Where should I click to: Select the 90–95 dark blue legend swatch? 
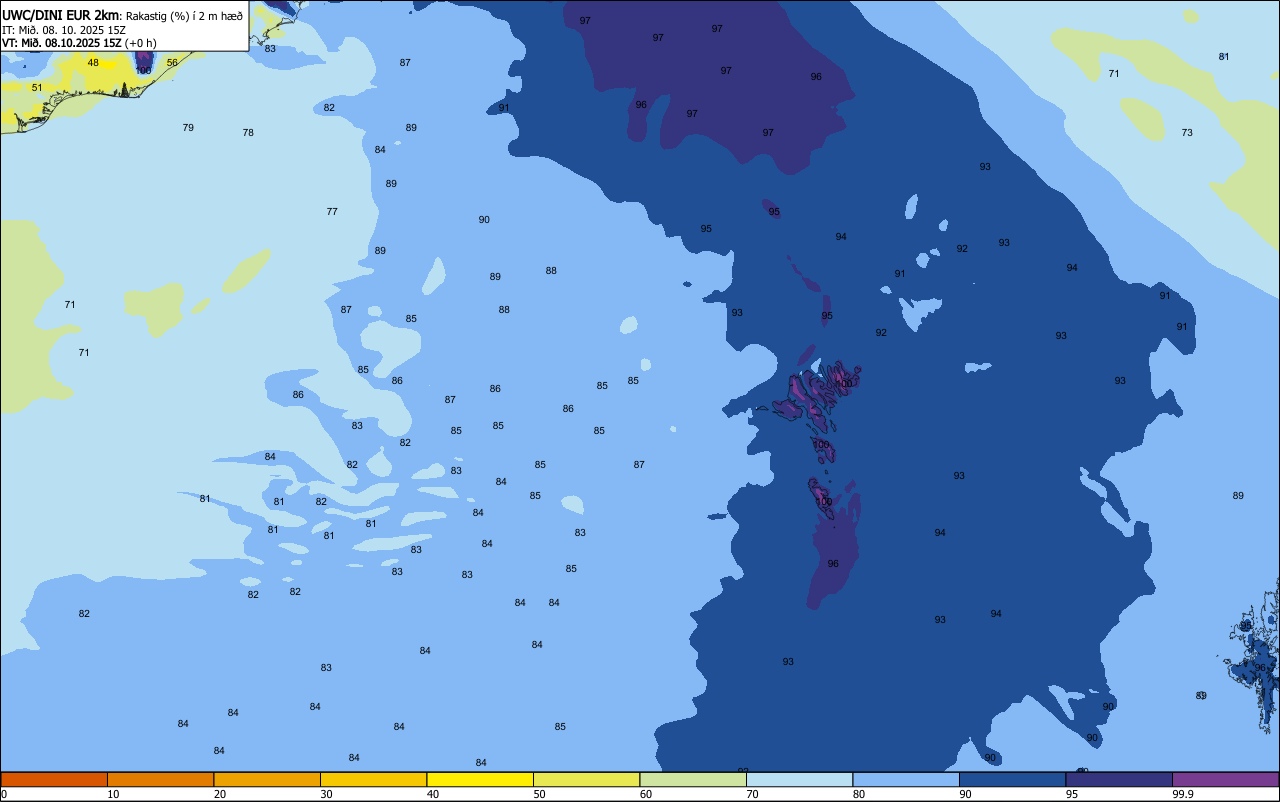[x=1012, y=779]
